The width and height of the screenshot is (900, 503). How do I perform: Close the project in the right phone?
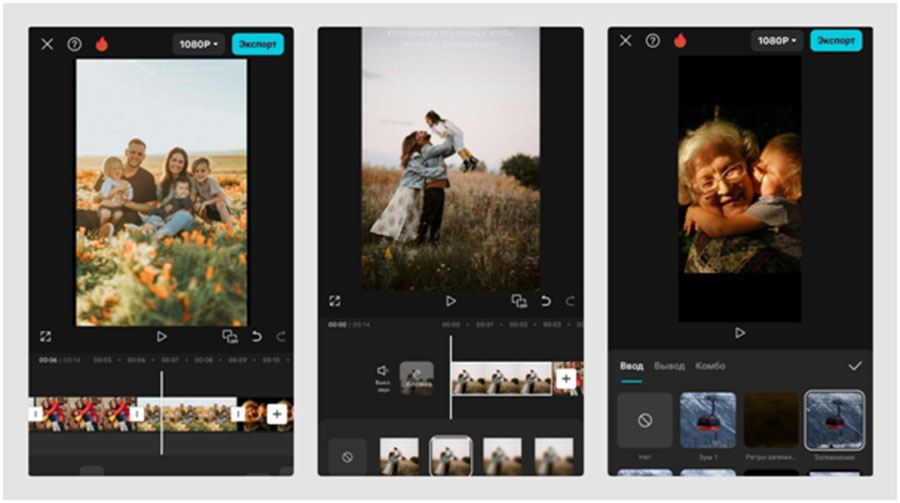coord(626,41)
